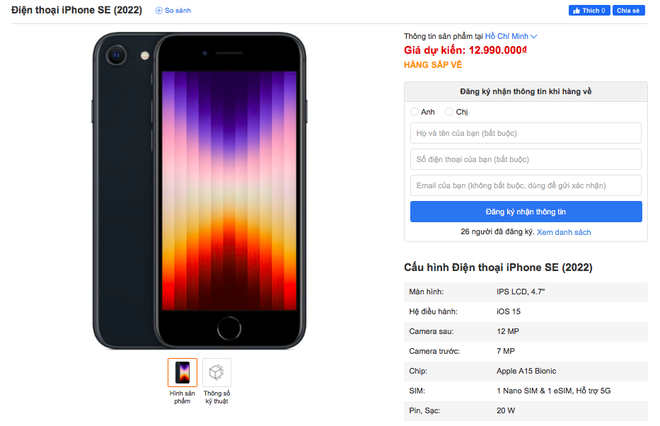The image size is (660, 426).
Task: Click the Hình sản phẩm label
Action: tap(182, 397)
